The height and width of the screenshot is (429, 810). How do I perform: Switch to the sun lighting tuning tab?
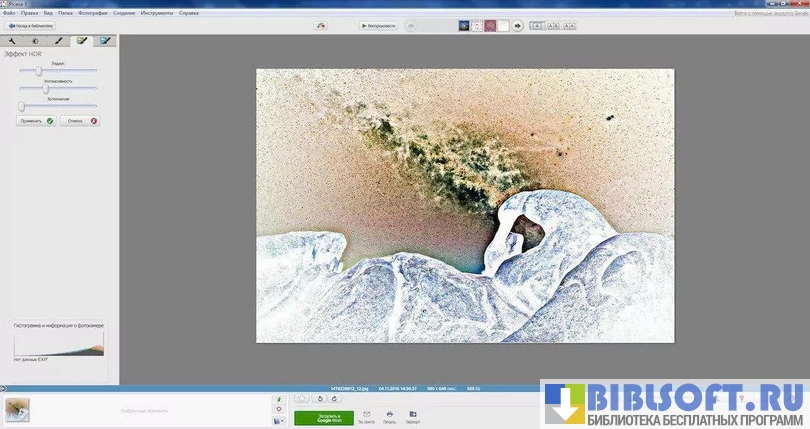click(x=35, y=41)
